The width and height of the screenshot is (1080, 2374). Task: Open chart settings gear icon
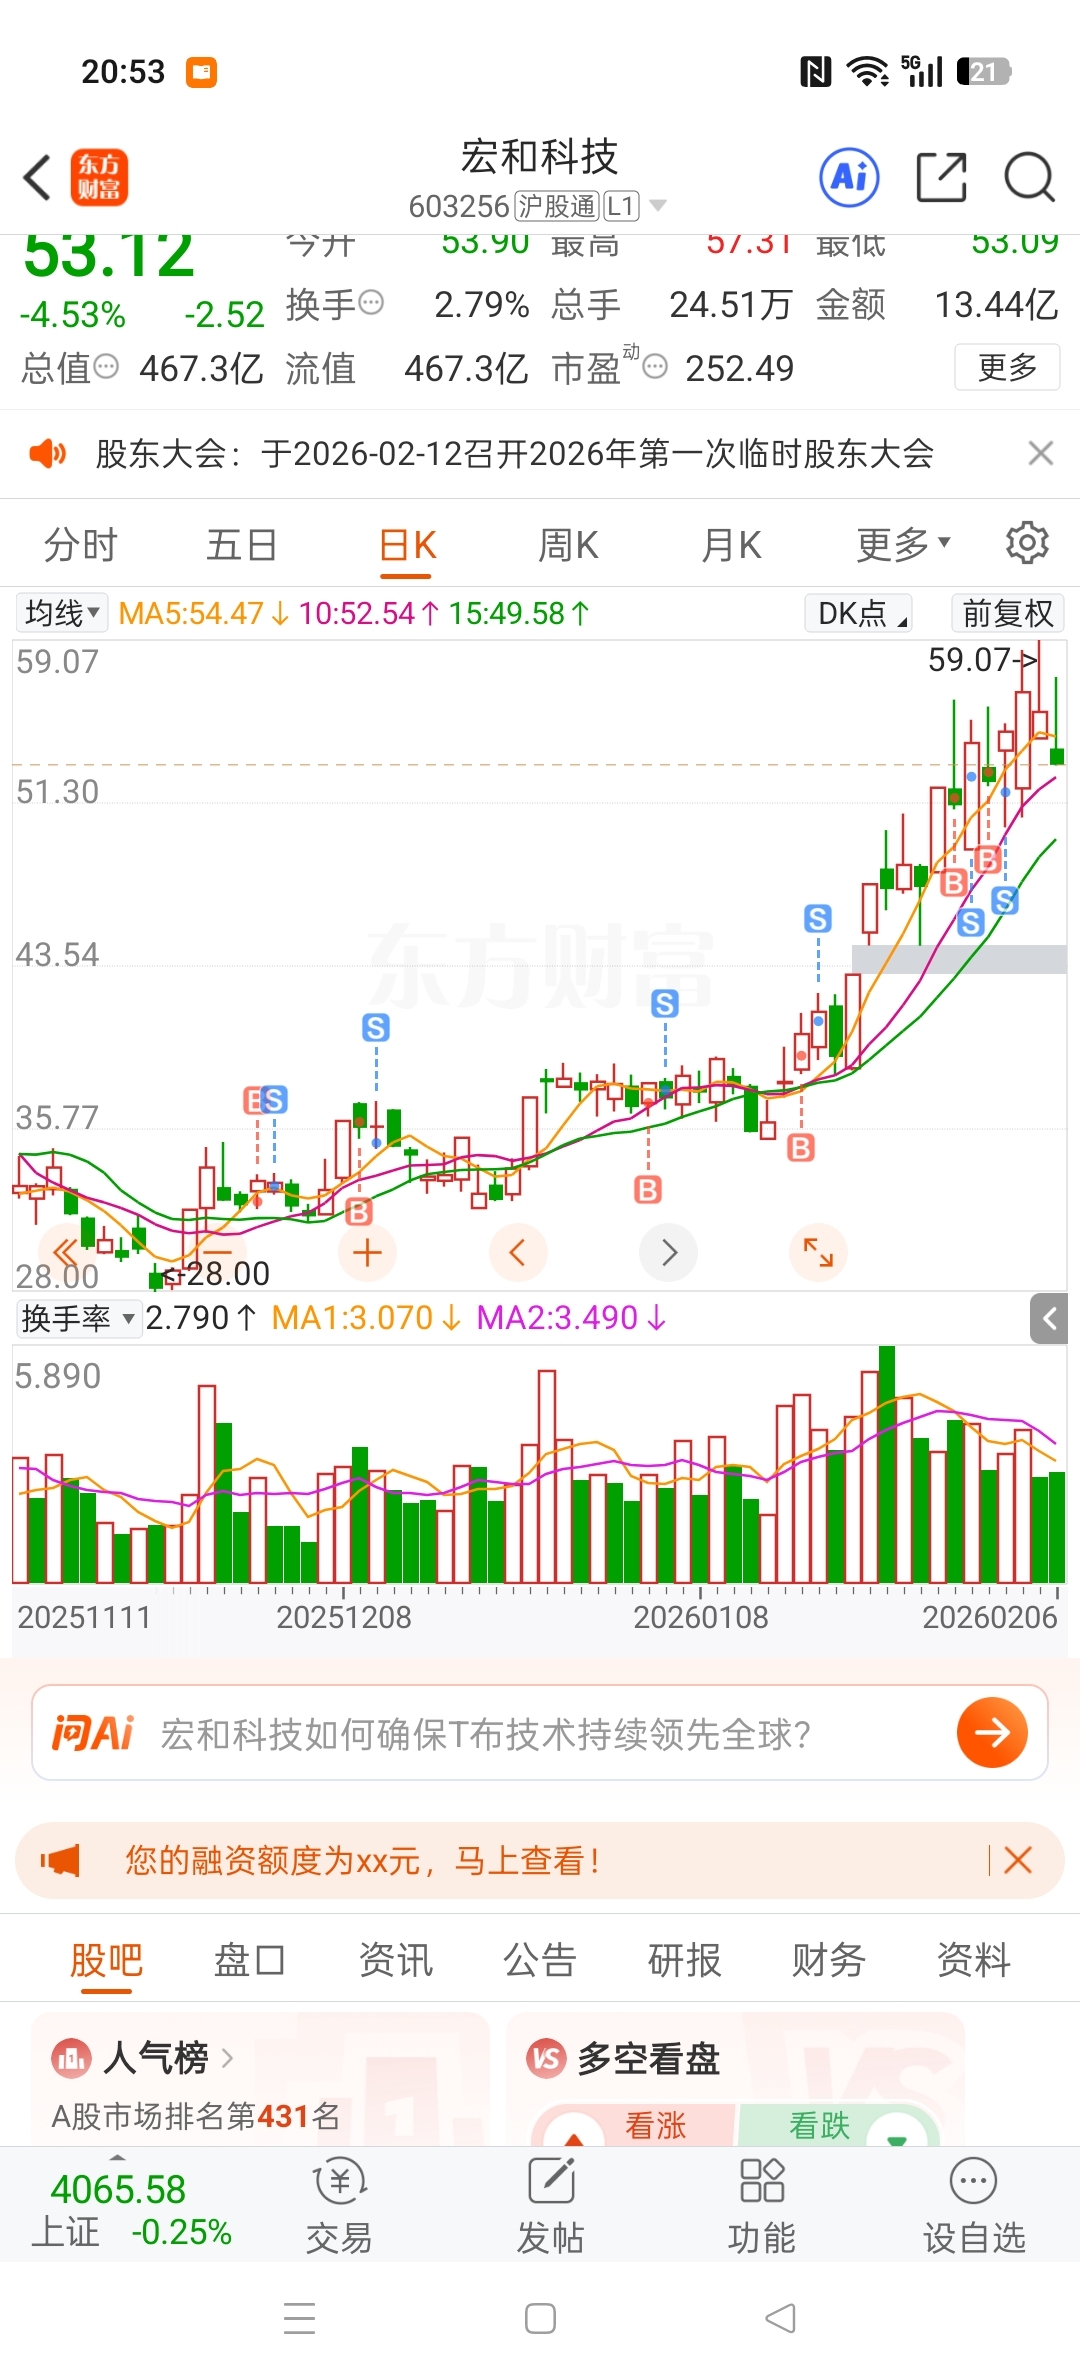coord(1027,543)
